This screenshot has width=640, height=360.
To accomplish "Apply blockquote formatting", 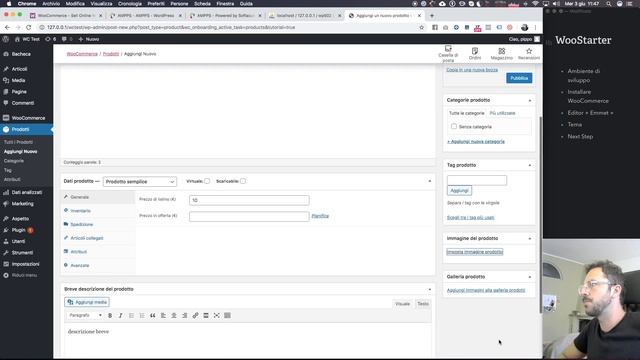I will point(153,316).
